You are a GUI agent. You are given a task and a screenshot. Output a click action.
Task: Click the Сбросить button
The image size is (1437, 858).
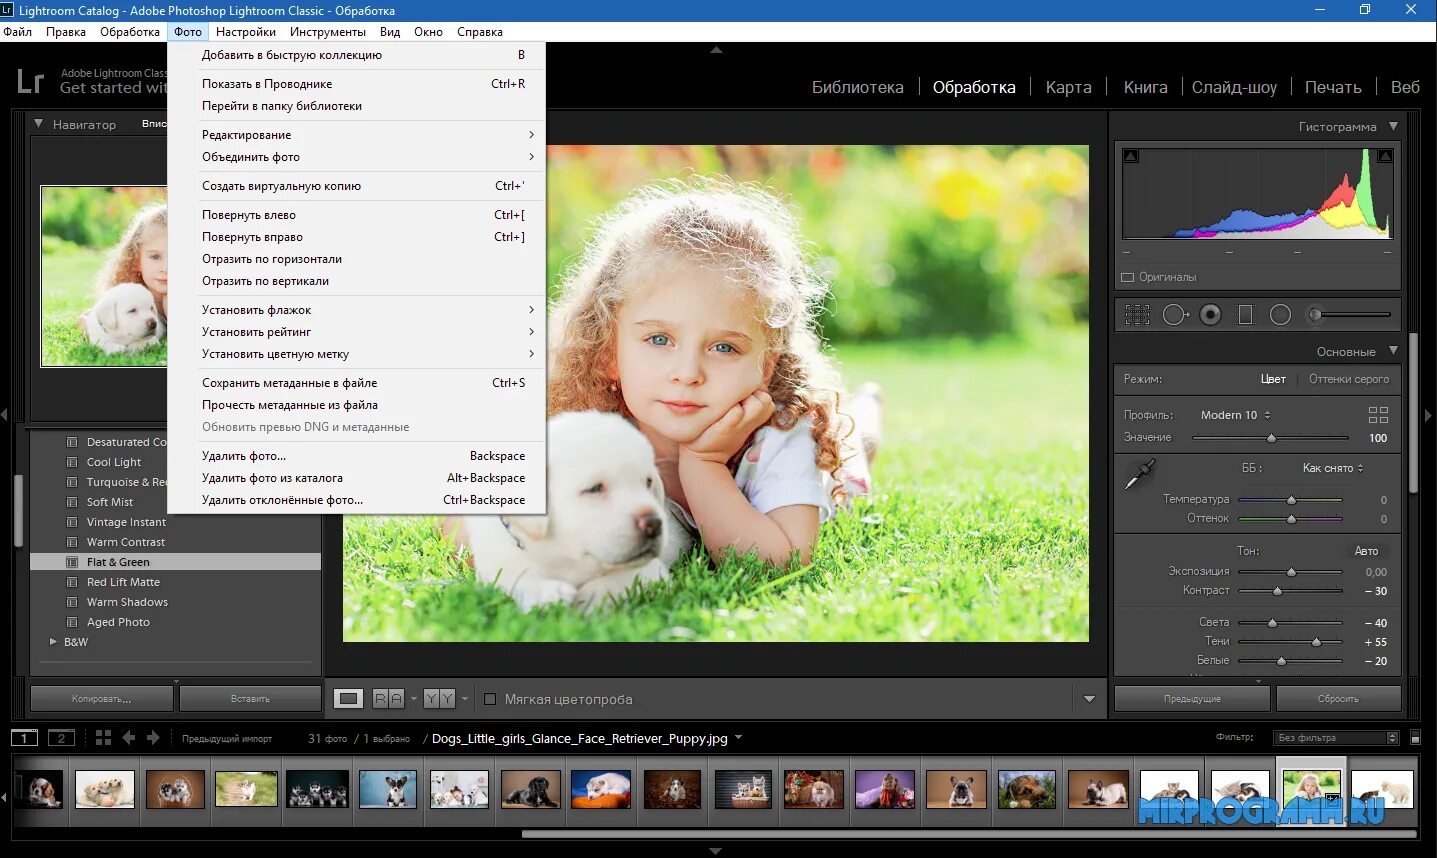[1338, 699]
